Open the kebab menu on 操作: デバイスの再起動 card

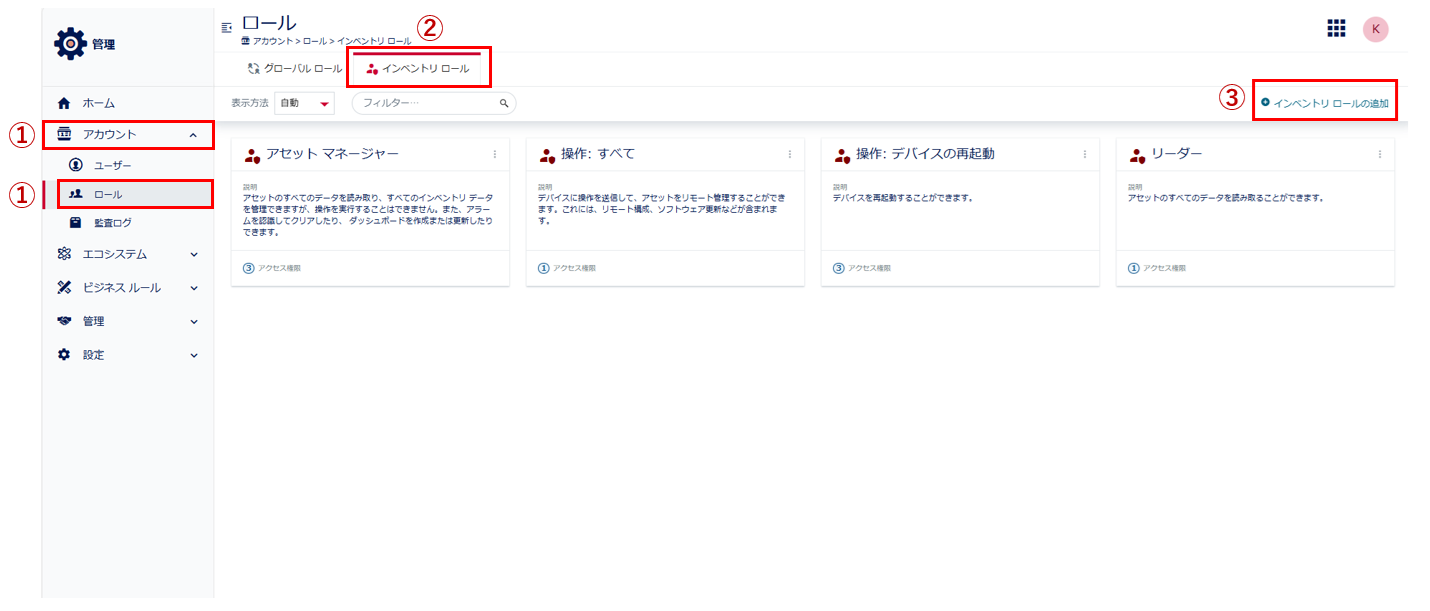pyautogui.click(x=1084, y=154)
